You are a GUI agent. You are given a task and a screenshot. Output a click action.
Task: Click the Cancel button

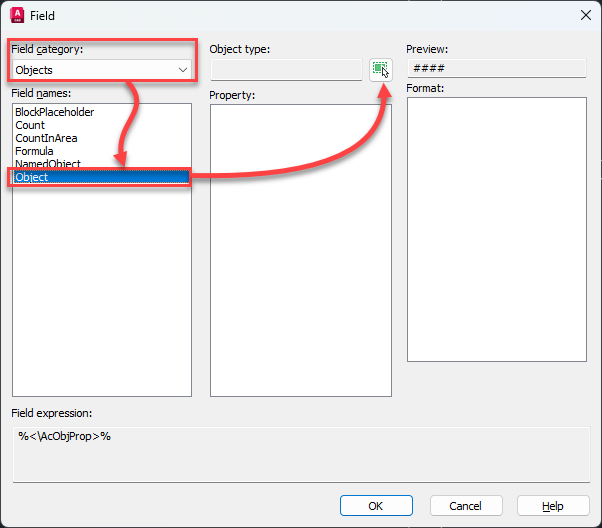coord(466,506)
